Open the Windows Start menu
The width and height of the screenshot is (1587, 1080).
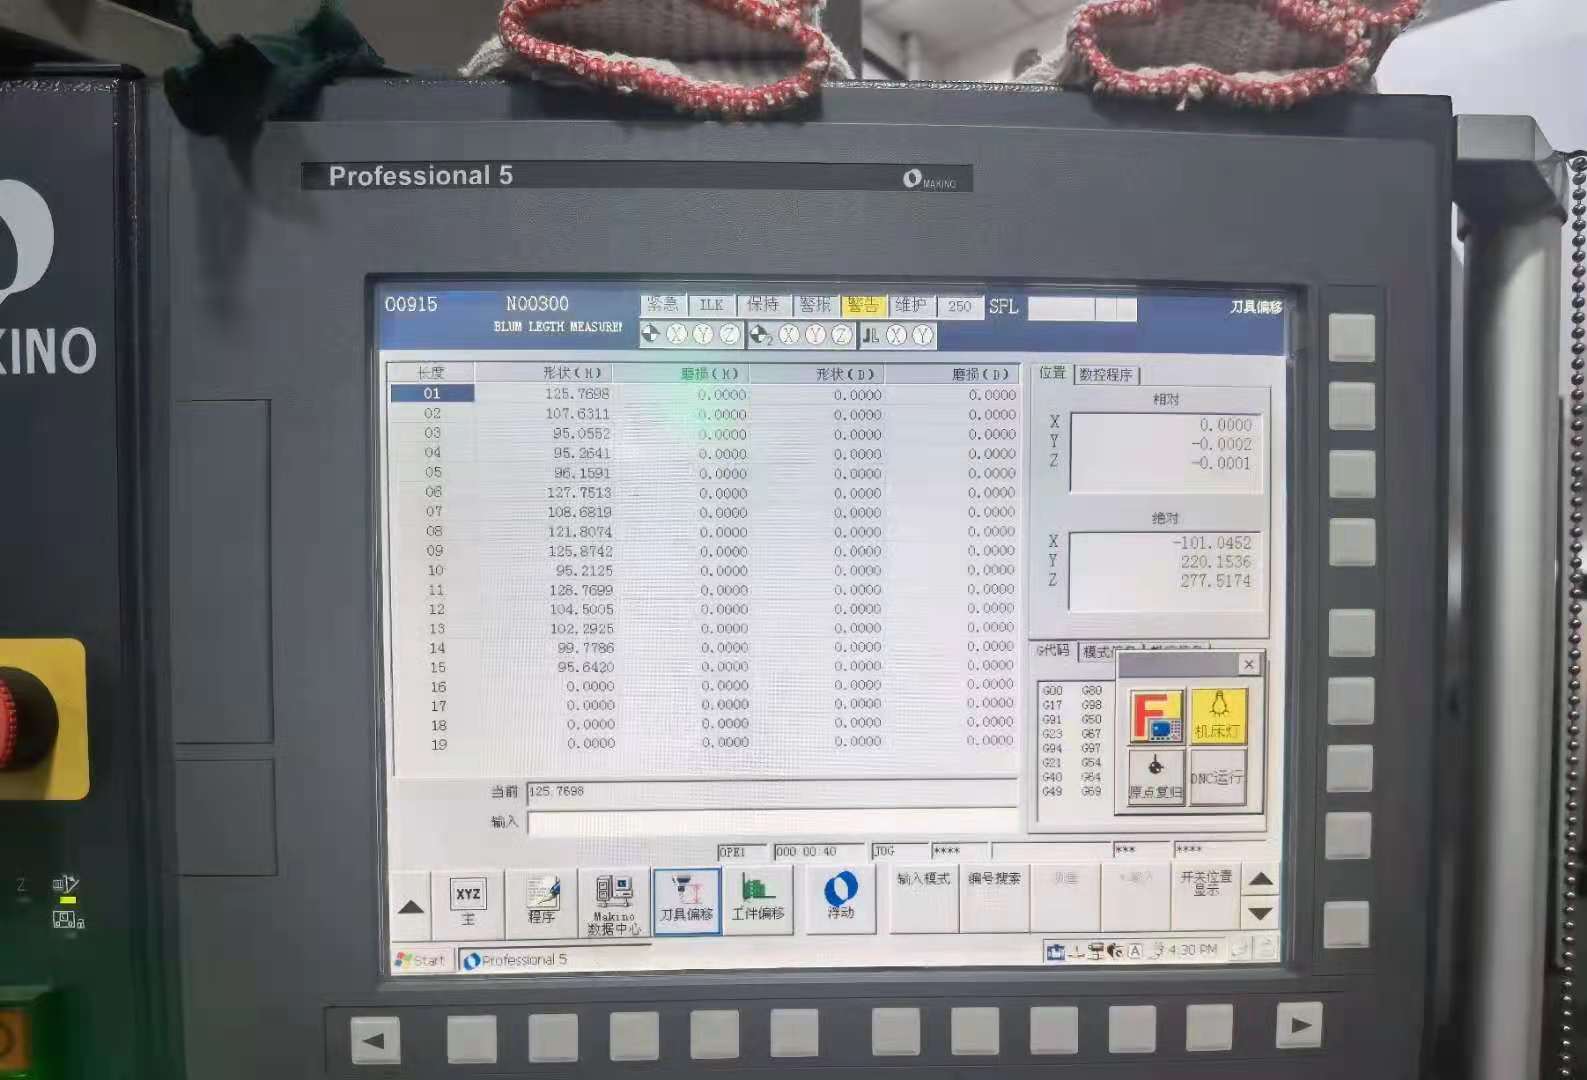[x=421, y=960]
